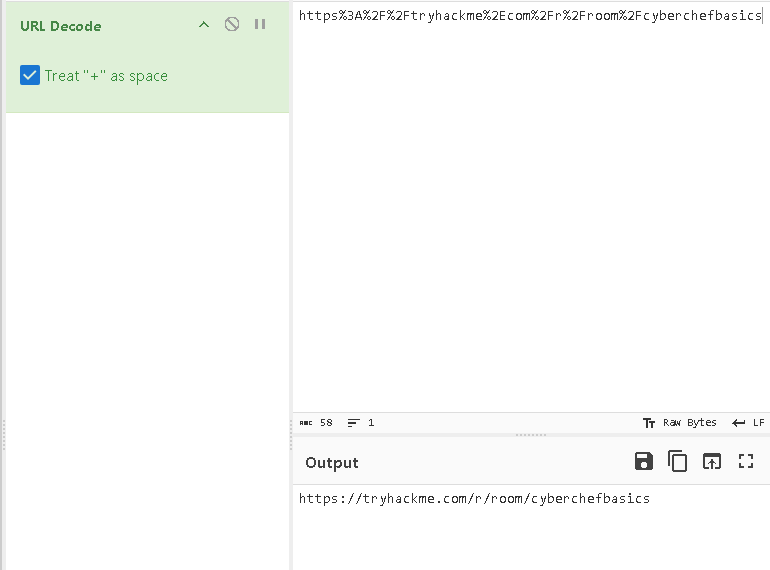Grab the input/output horizontal resize handle

pos(530,435)
